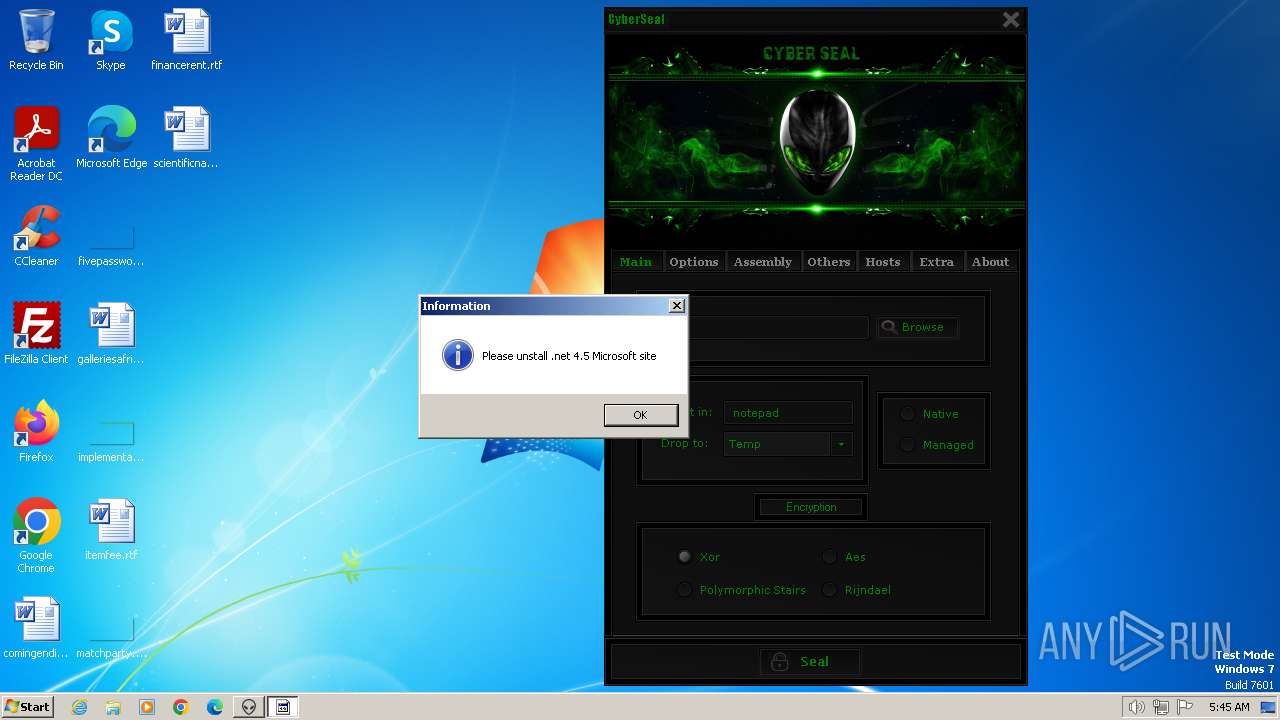Image resolution: width=1280 pixels, height=720 pixels.
Task: Open Acrobat Reader DC shortcut
Action: click(36, 144)
